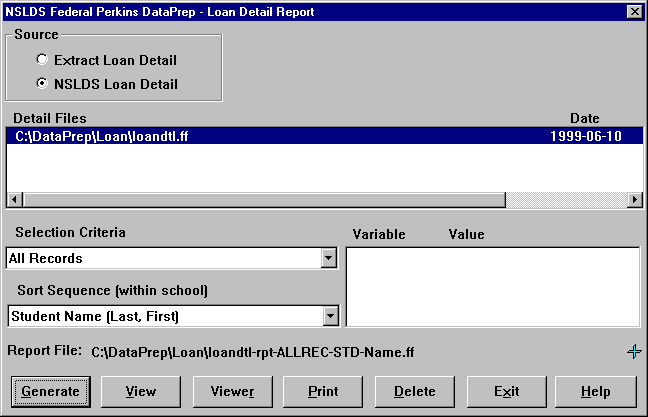Click the right arrow of the Detail Files scrollbar
Image resolution: width=648 pixels, height=417 pixels.
point(634,200)
